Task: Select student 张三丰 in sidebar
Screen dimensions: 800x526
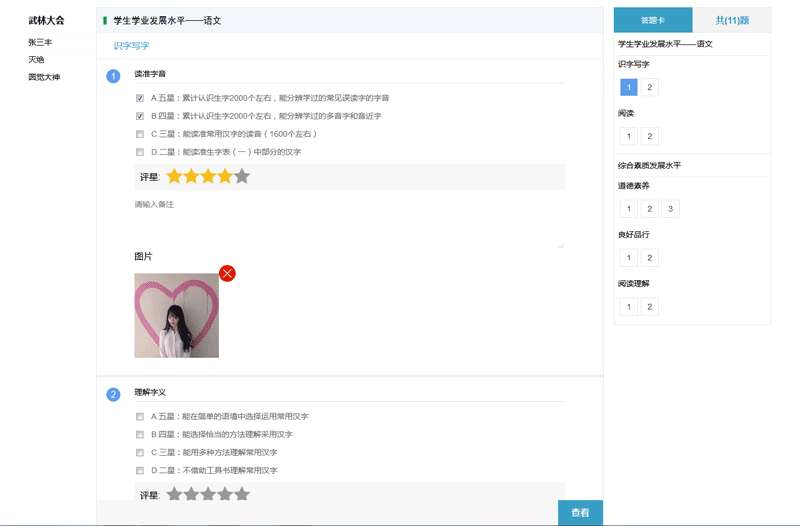Action: pyautogui.click(x=40, y=43)
